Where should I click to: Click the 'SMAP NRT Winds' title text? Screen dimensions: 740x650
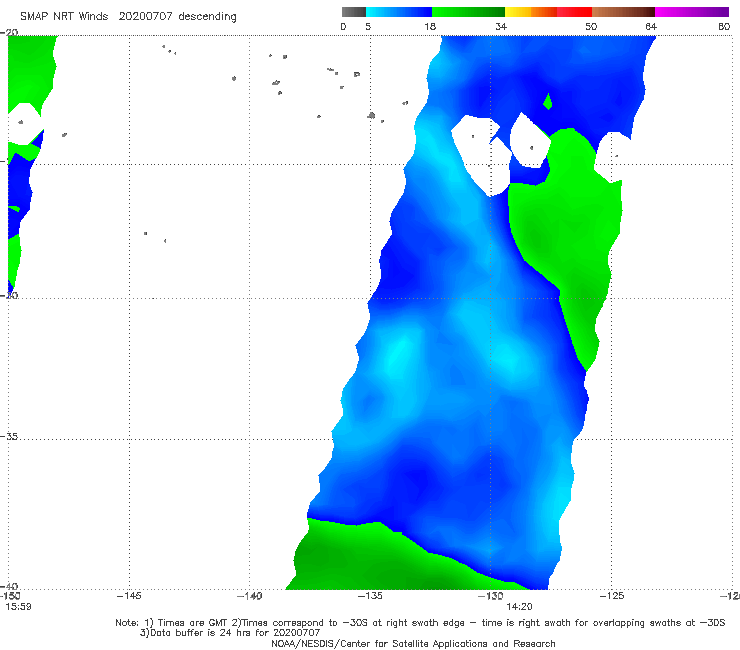64,16
